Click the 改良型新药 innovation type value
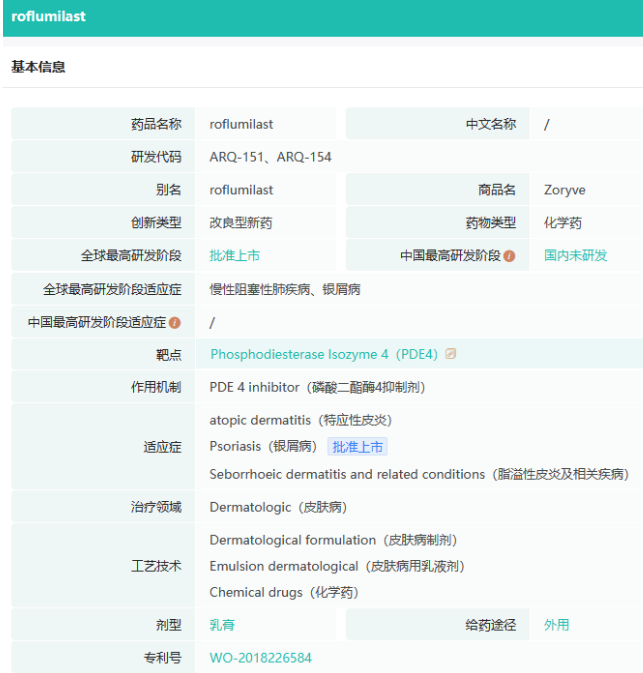643x673 pixels. coord(241,223)
